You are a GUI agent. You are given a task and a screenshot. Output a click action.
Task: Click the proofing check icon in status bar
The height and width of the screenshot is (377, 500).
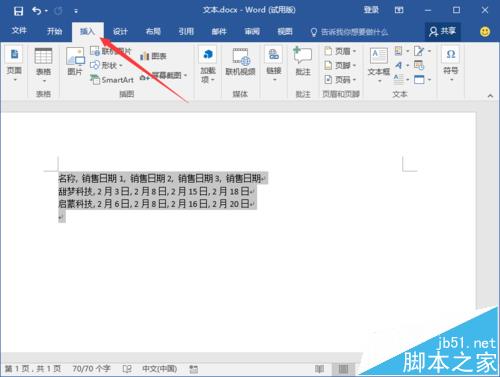[x=127, y=369]
